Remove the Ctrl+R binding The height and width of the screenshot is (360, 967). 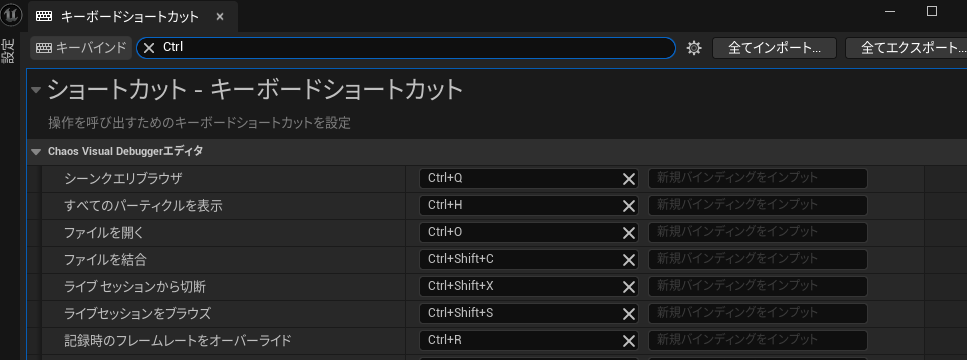pos(628,342)
